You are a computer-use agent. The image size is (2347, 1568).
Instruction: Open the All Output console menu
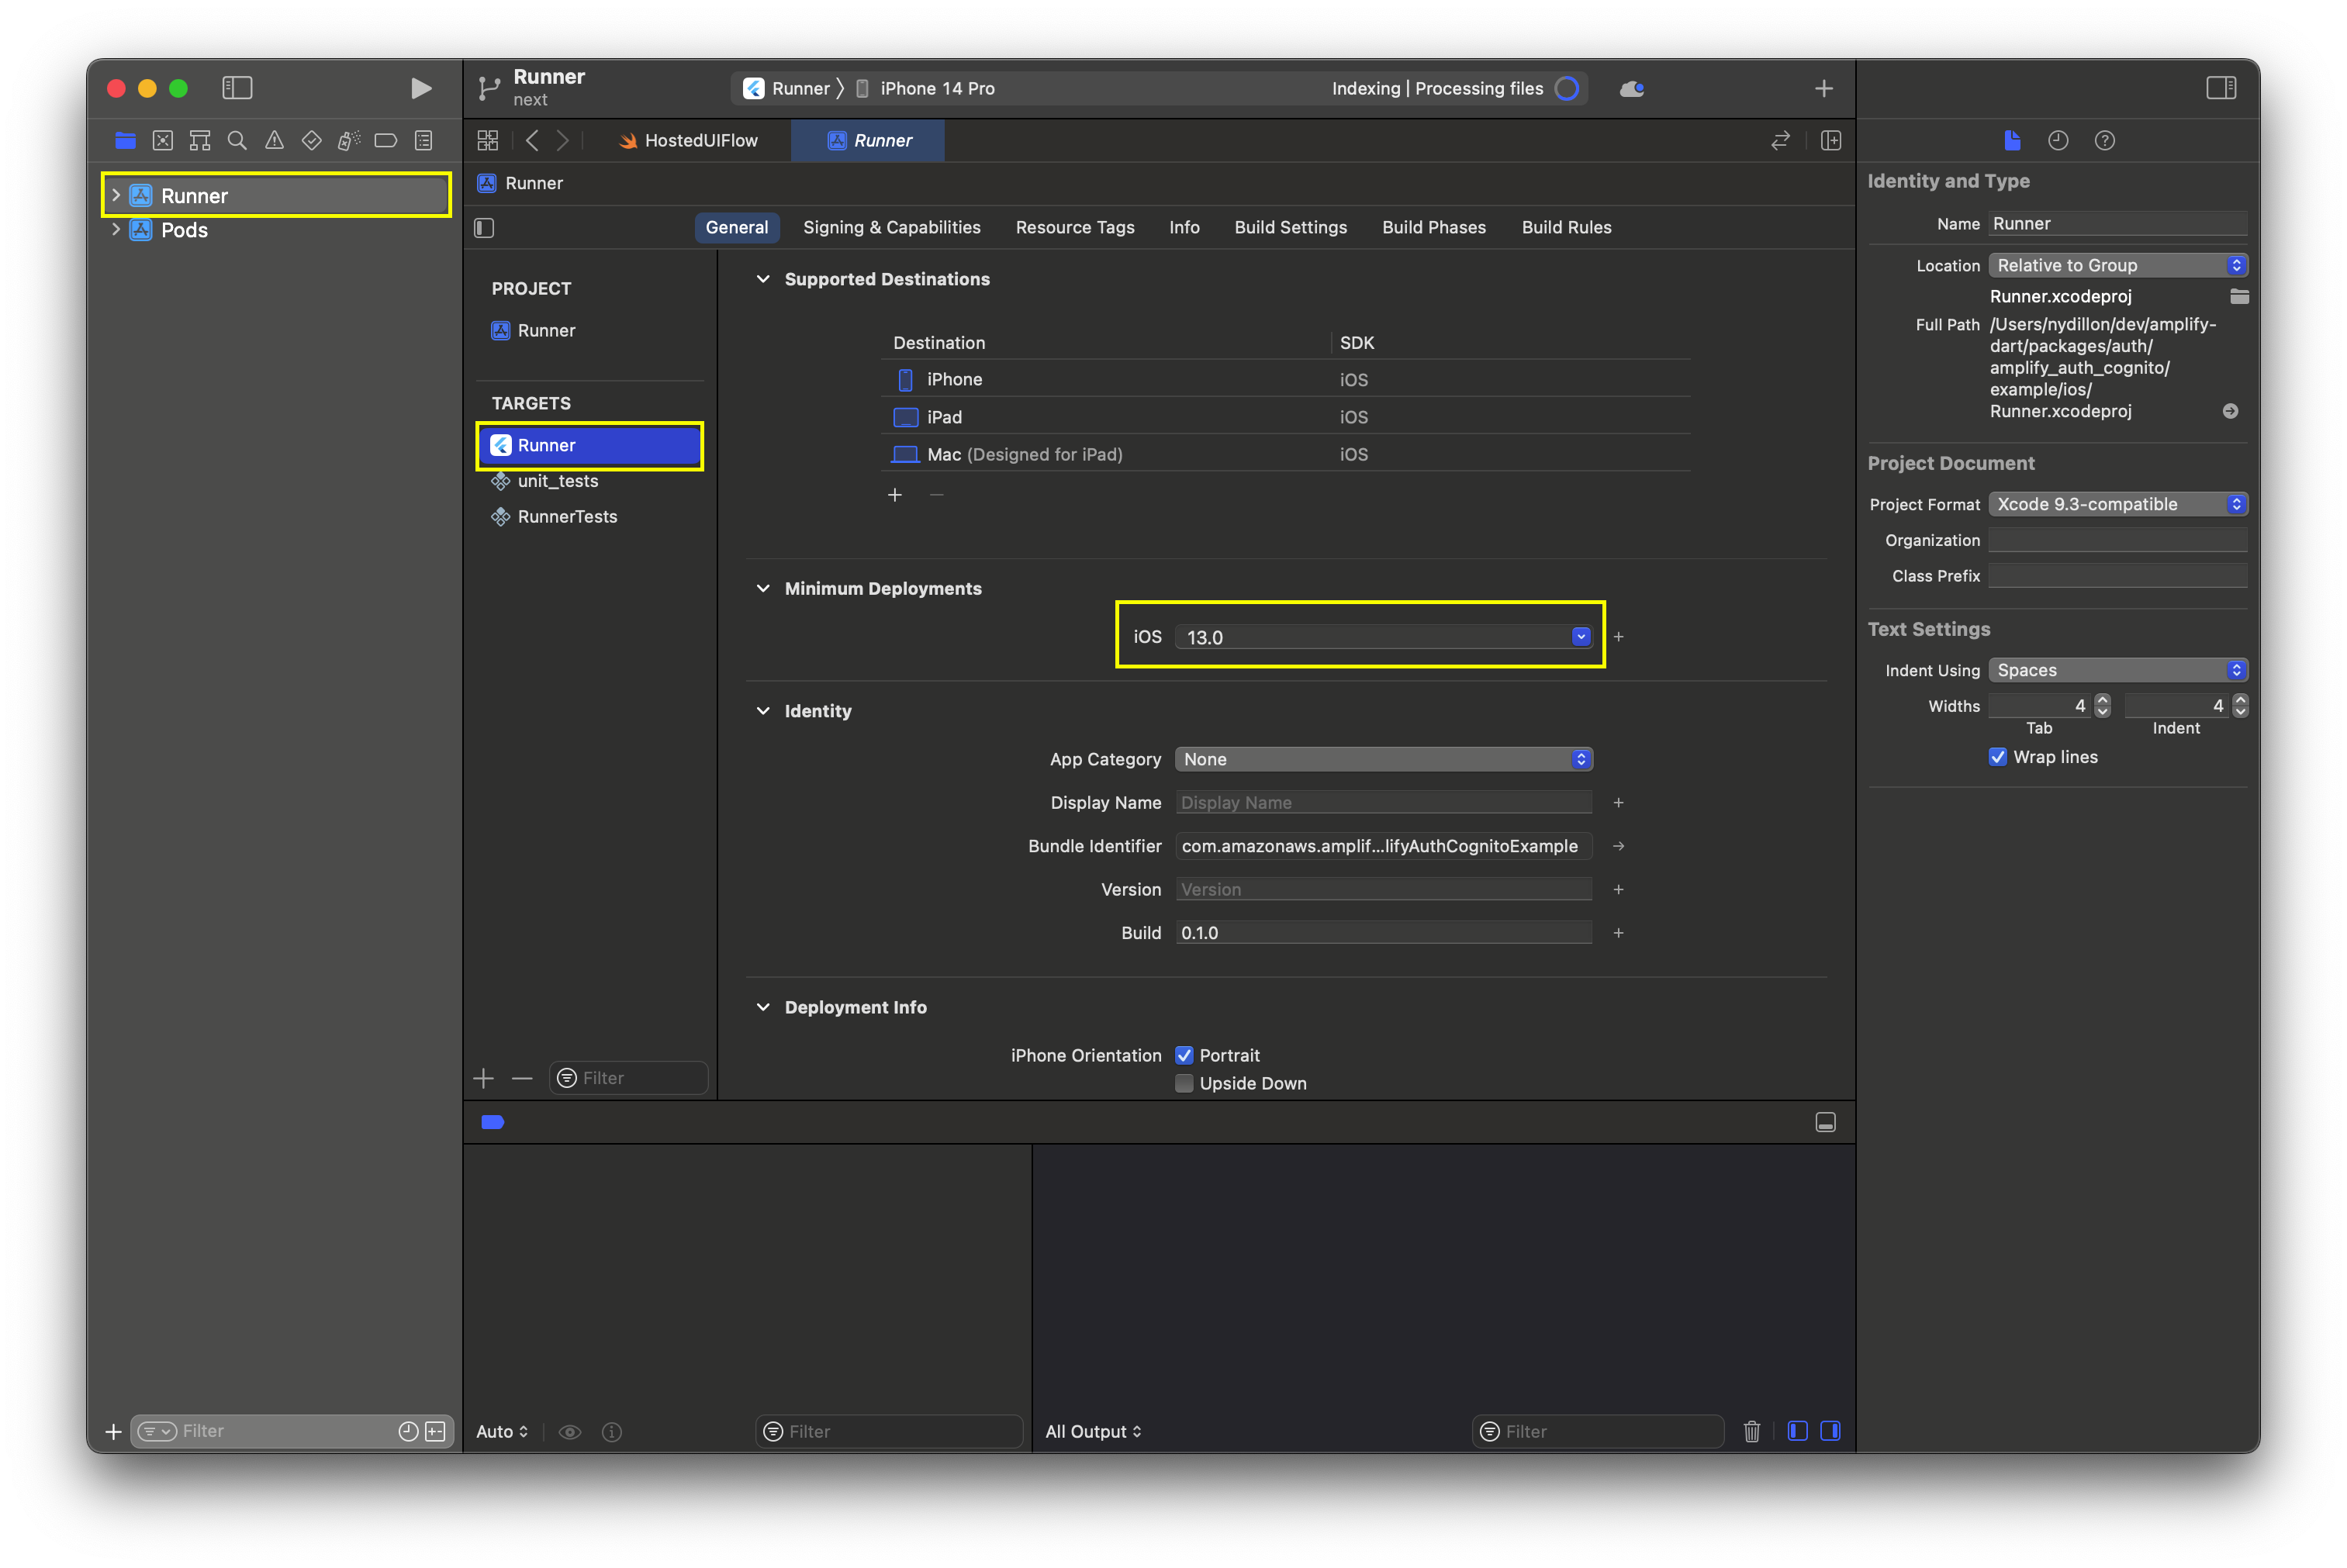(1093, 1432)
